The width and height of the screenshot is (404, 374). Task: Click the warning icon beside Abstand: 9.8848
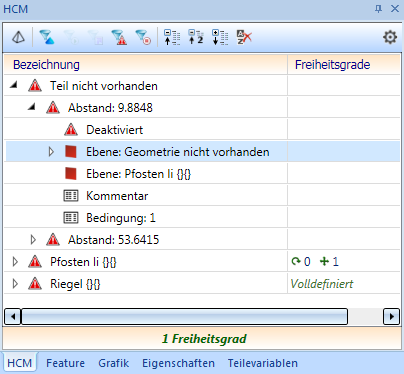pos(53,108)
